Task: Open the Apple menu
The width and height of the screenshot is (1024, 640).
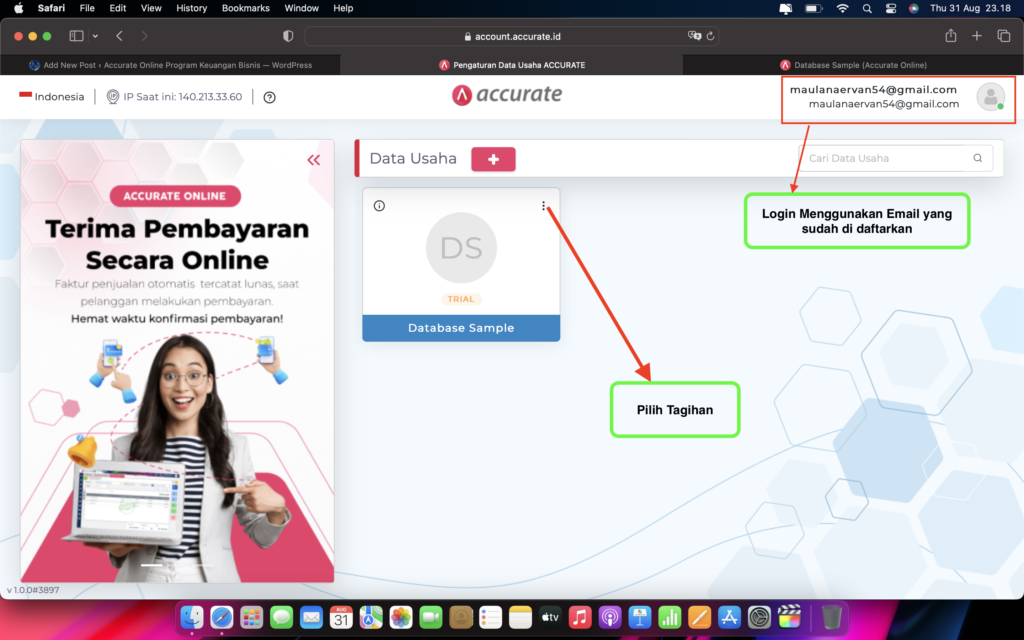Action: (x=18, y=8)
